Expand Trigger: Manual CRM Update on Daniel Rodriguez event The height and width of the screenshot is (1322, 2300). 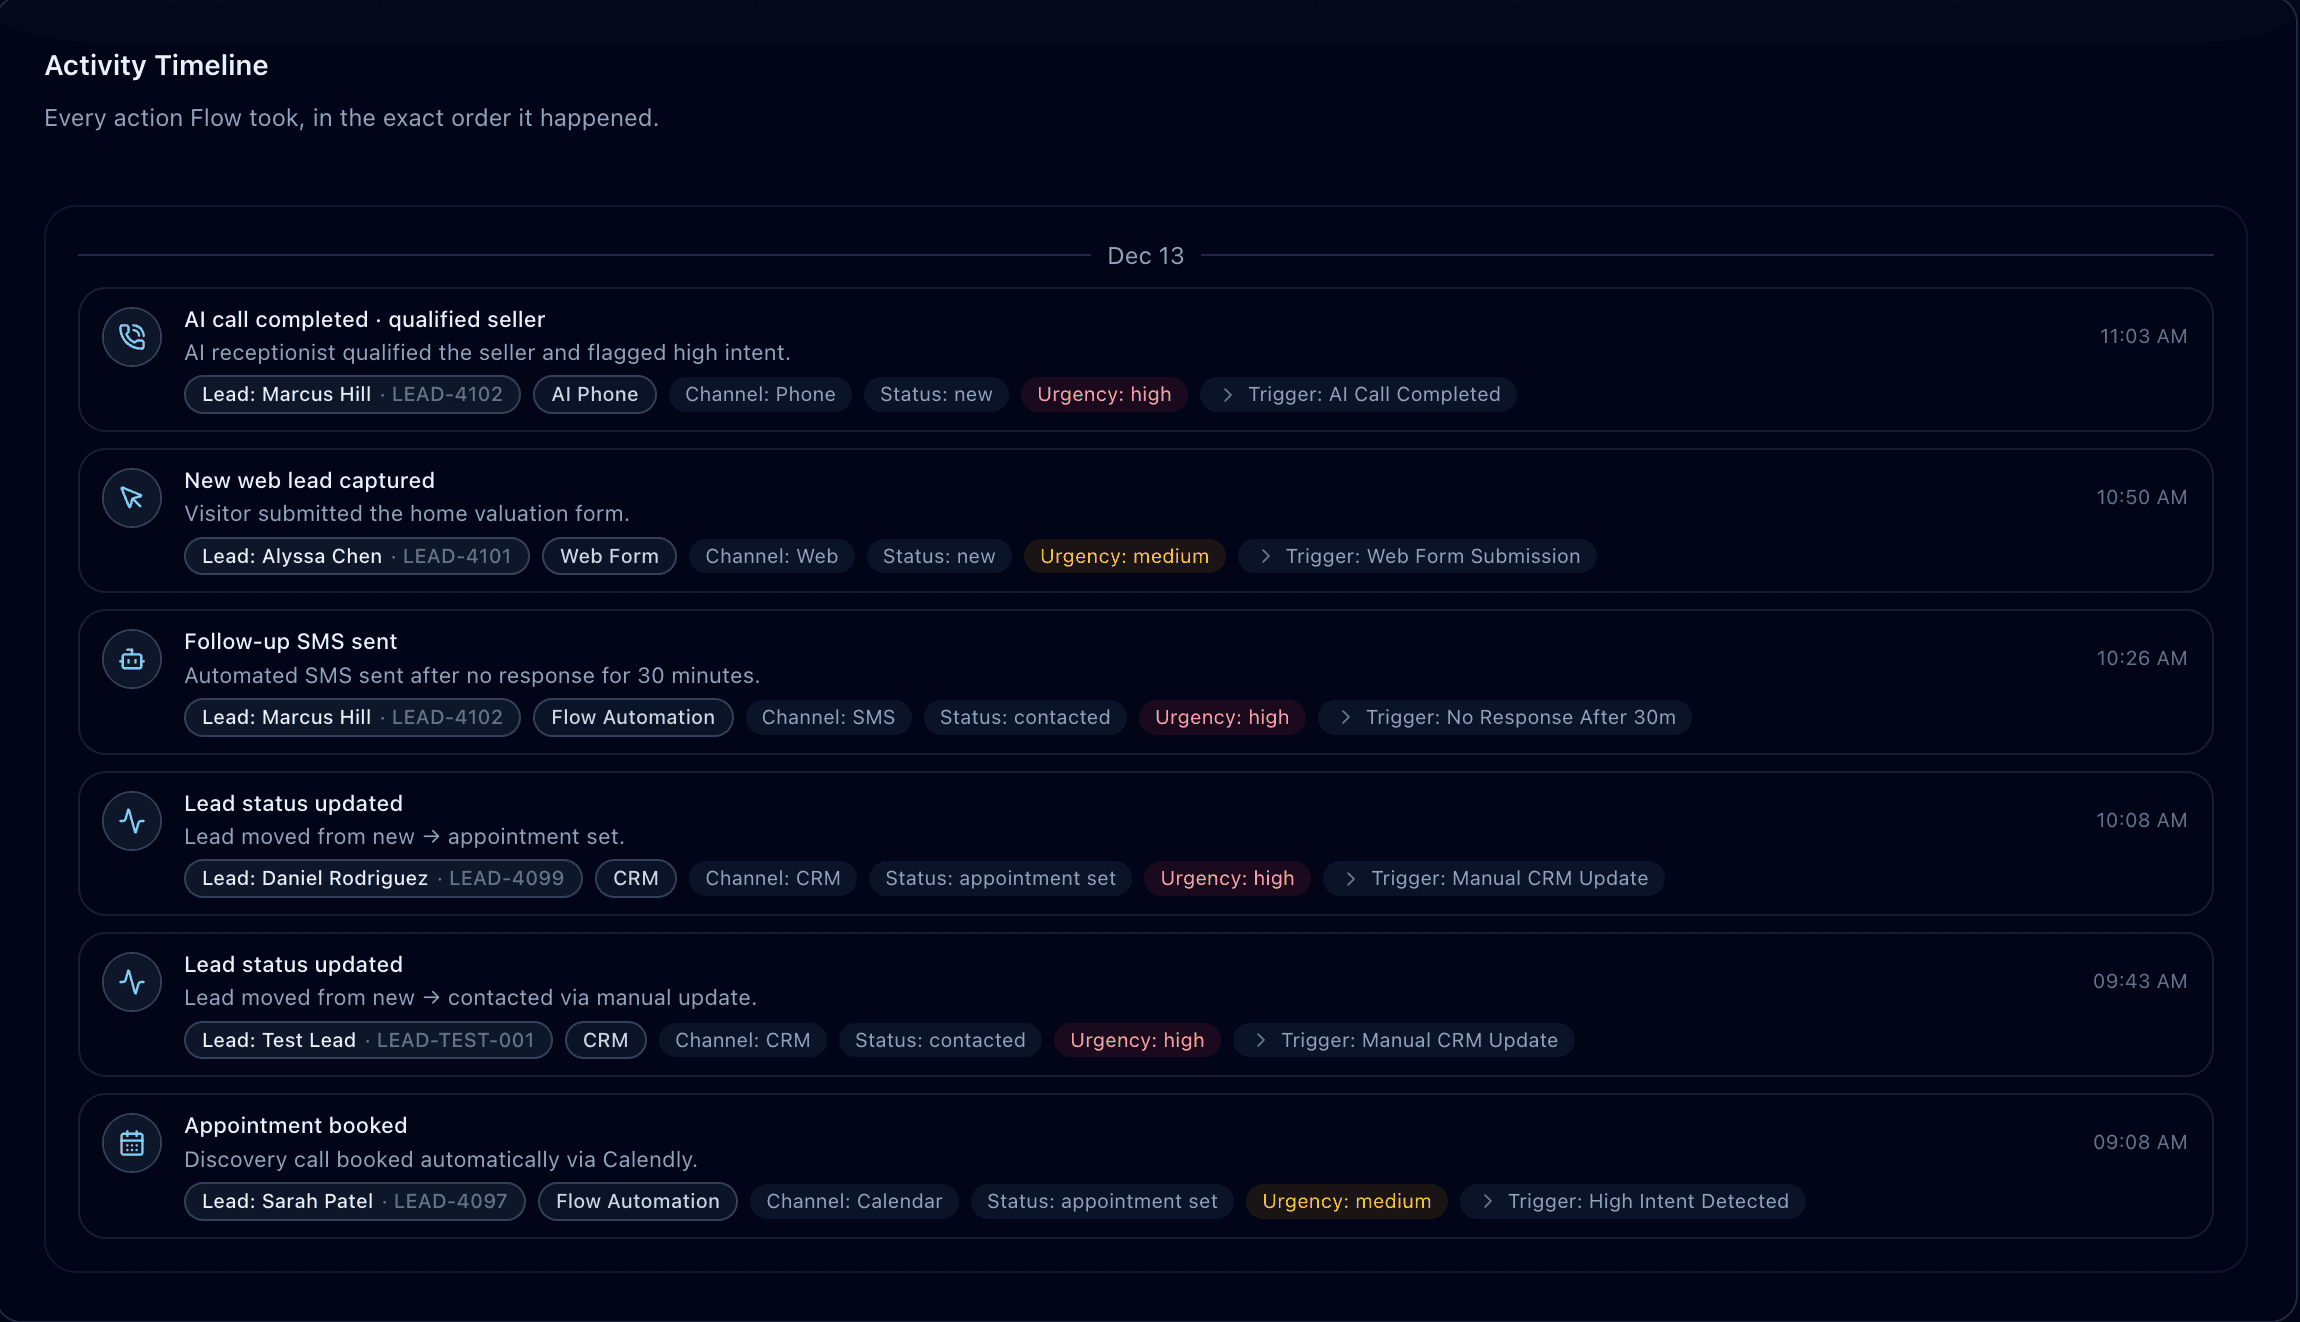point(1492,878)
